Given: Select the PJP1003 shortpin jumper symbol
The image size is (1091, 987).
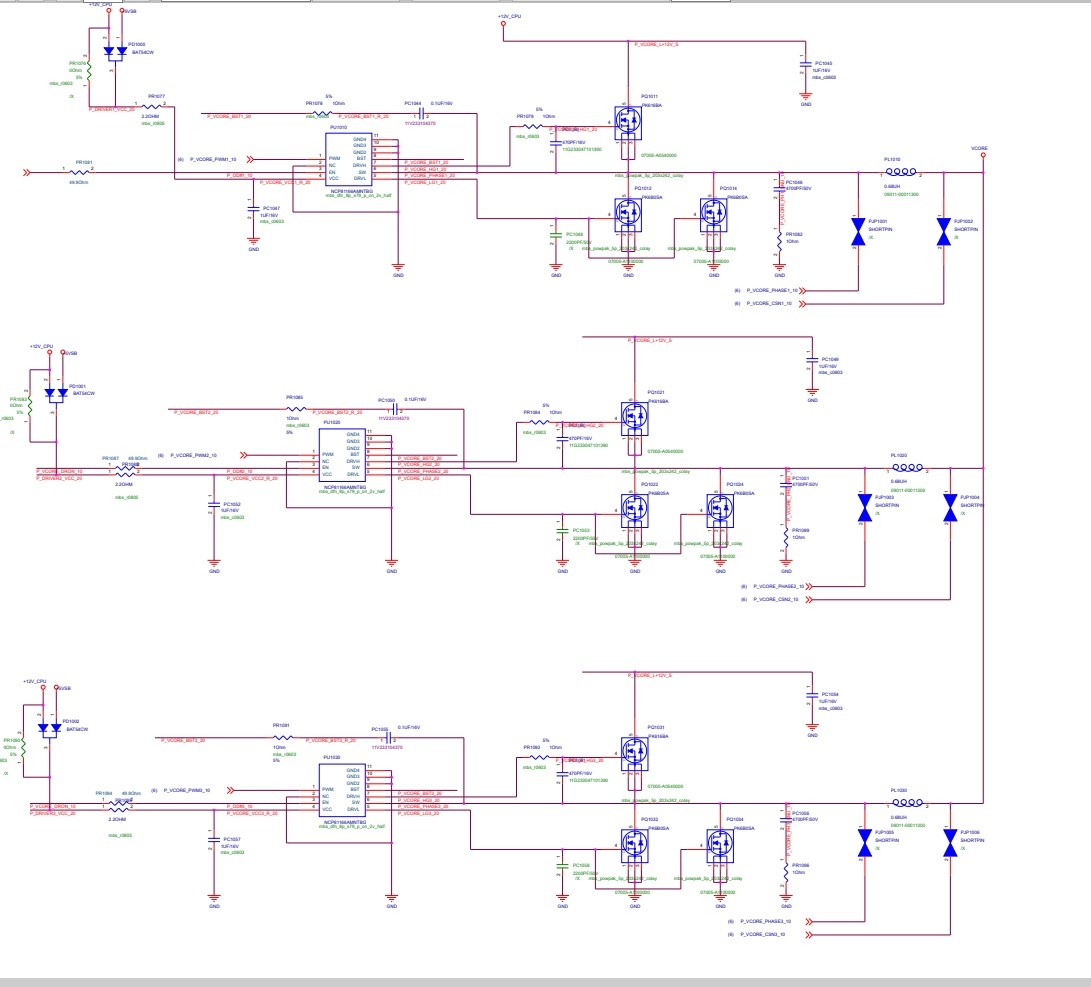Looking at the screenshot, I should (865, 508).
